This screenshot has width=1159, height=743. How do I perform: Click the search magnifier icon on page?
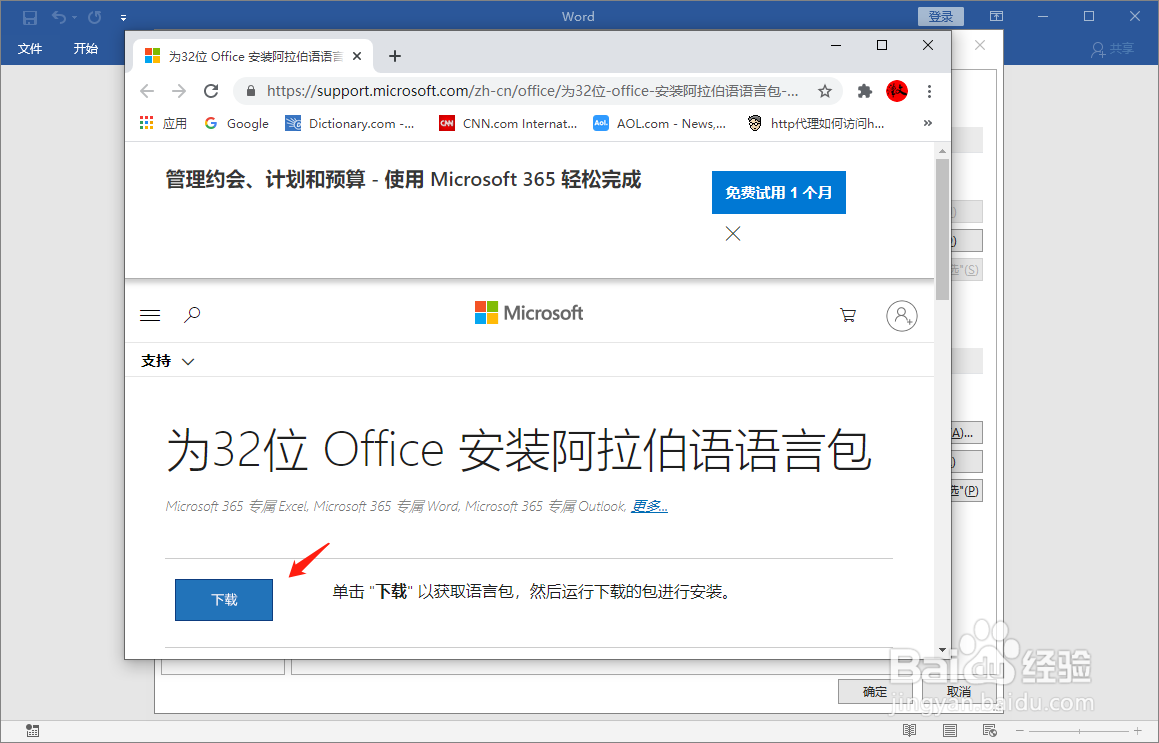pos(192,315)
